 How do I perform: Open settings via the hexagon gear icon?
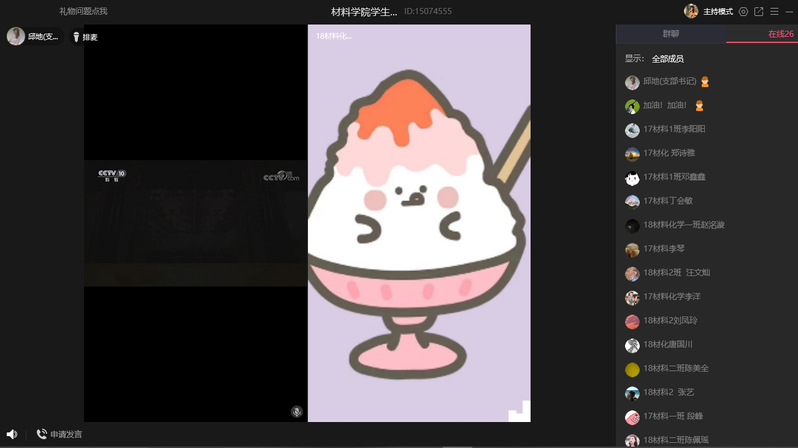pos(743,12)
